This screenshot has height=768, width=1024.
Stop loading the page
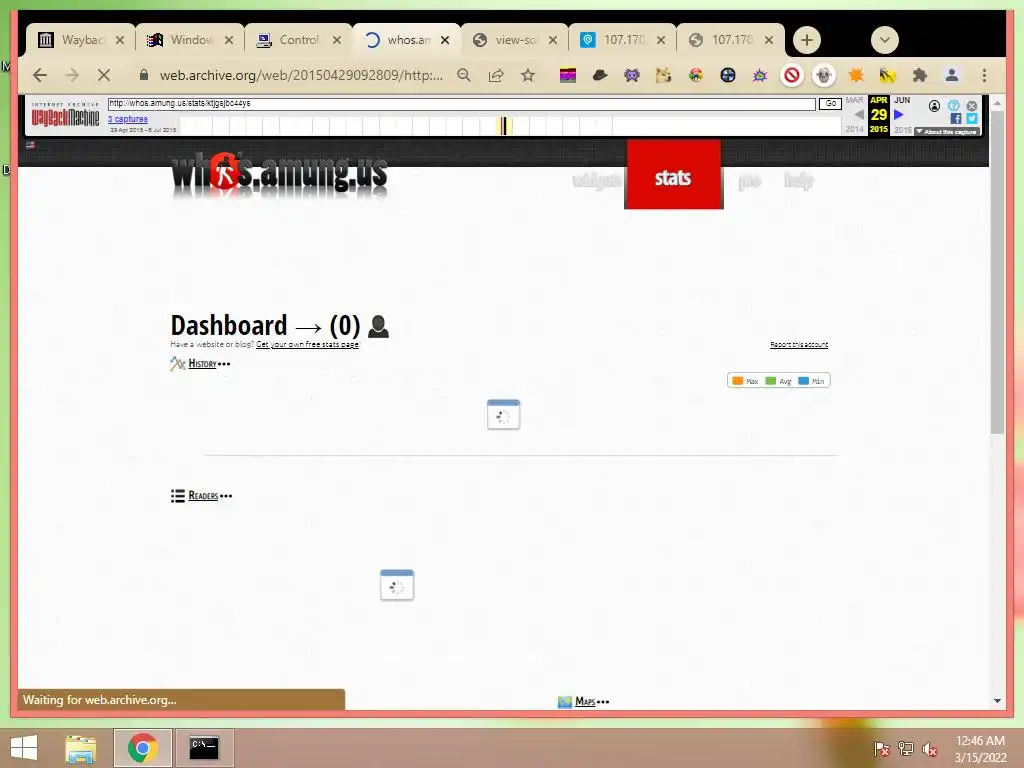click(x=104, y=75)
